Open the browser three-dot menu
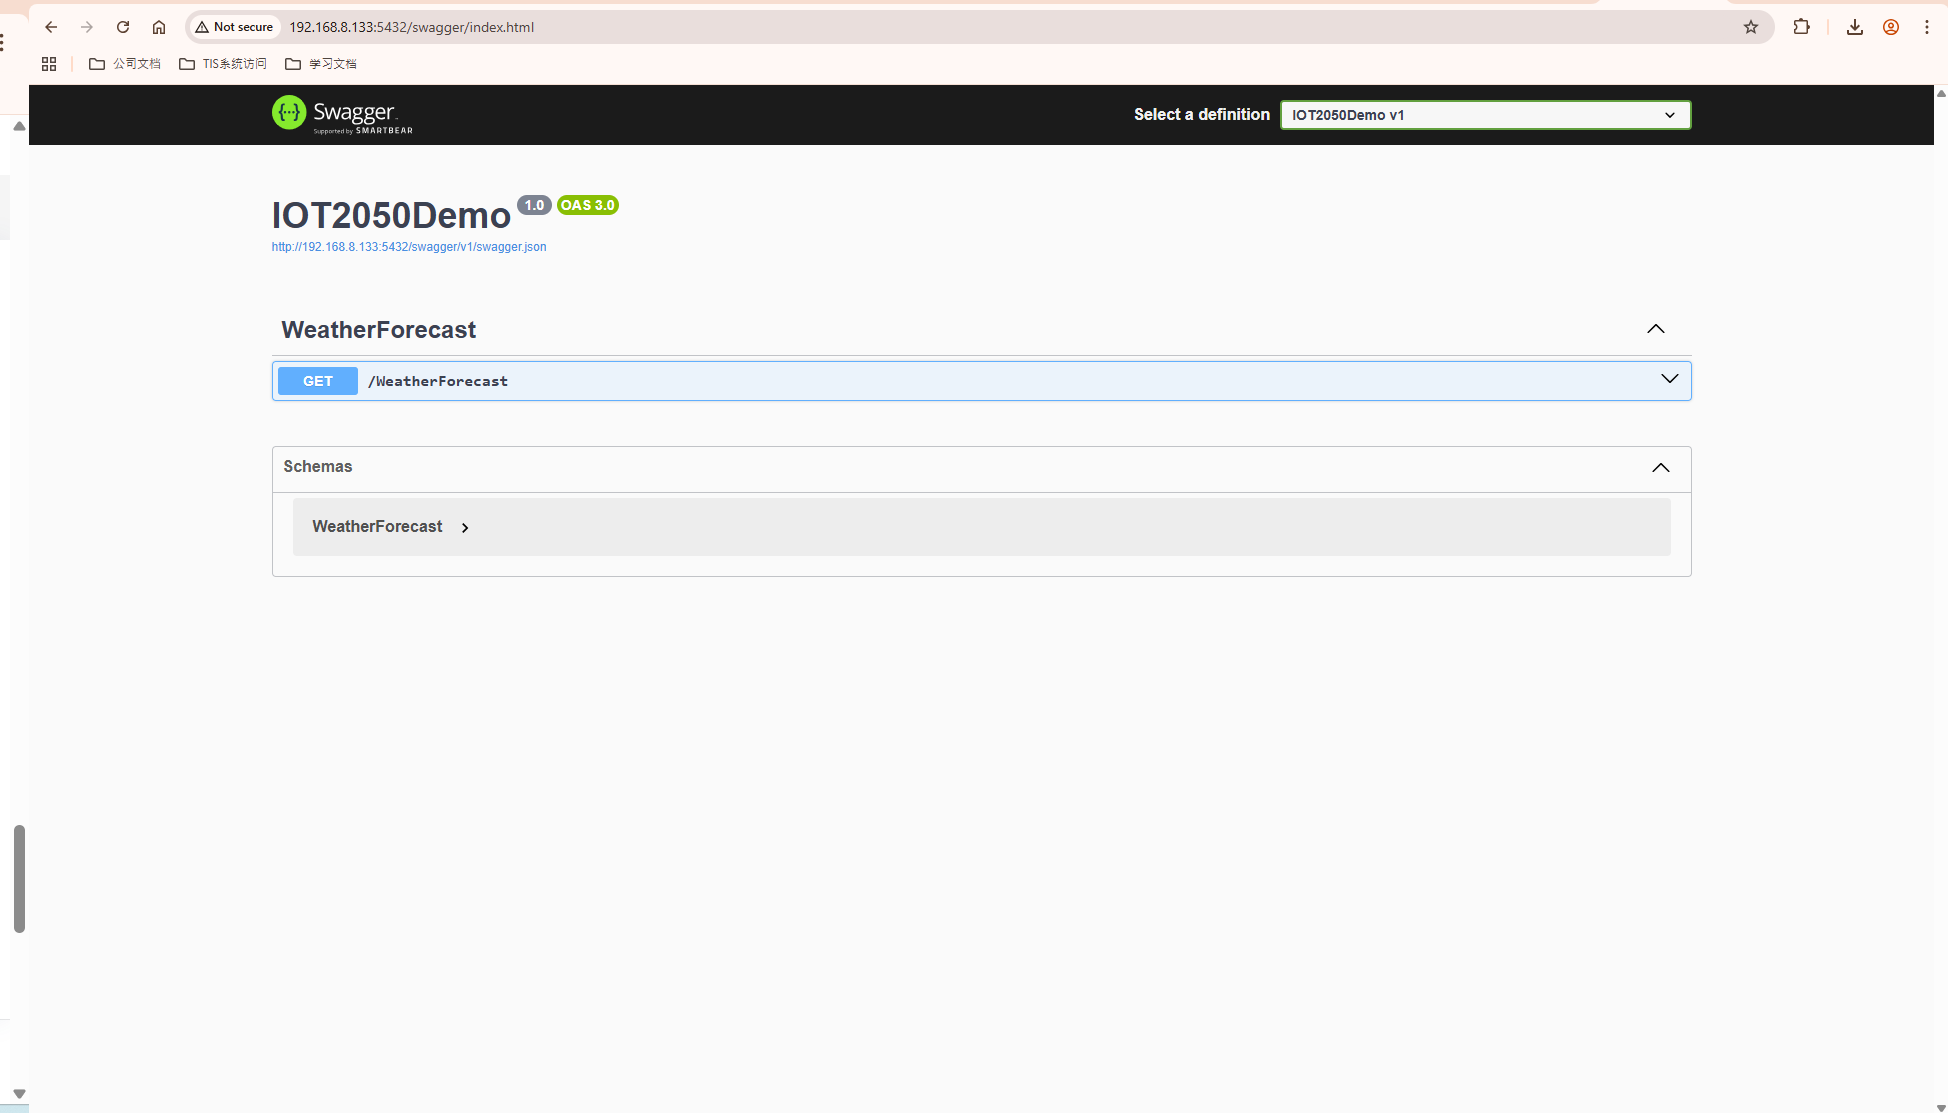Screen dimensions: 1948x1113 click(x=1926, y=27)
